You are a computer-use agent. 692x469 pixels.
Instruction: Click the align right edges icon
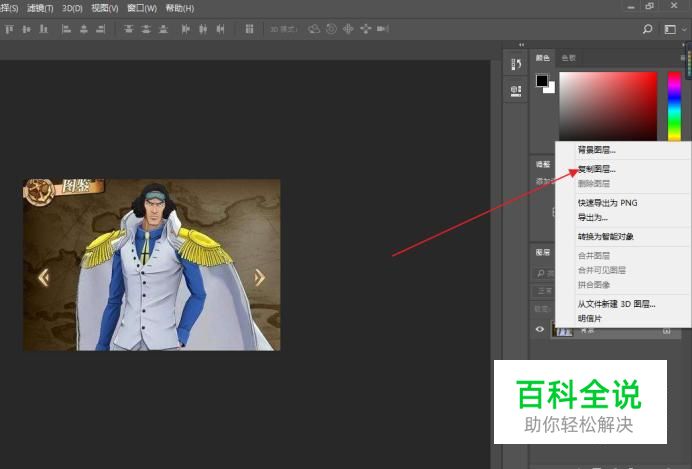[x=101, y=30]
